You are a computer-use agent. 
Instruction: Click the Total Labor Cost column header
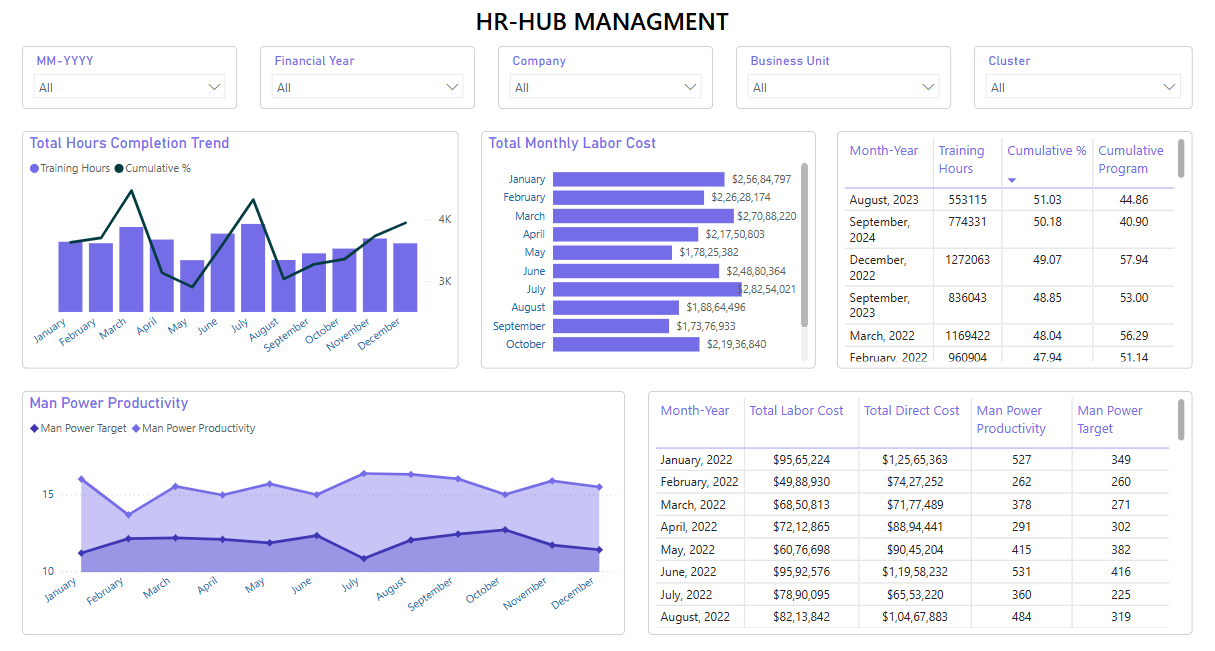[798, 410]
